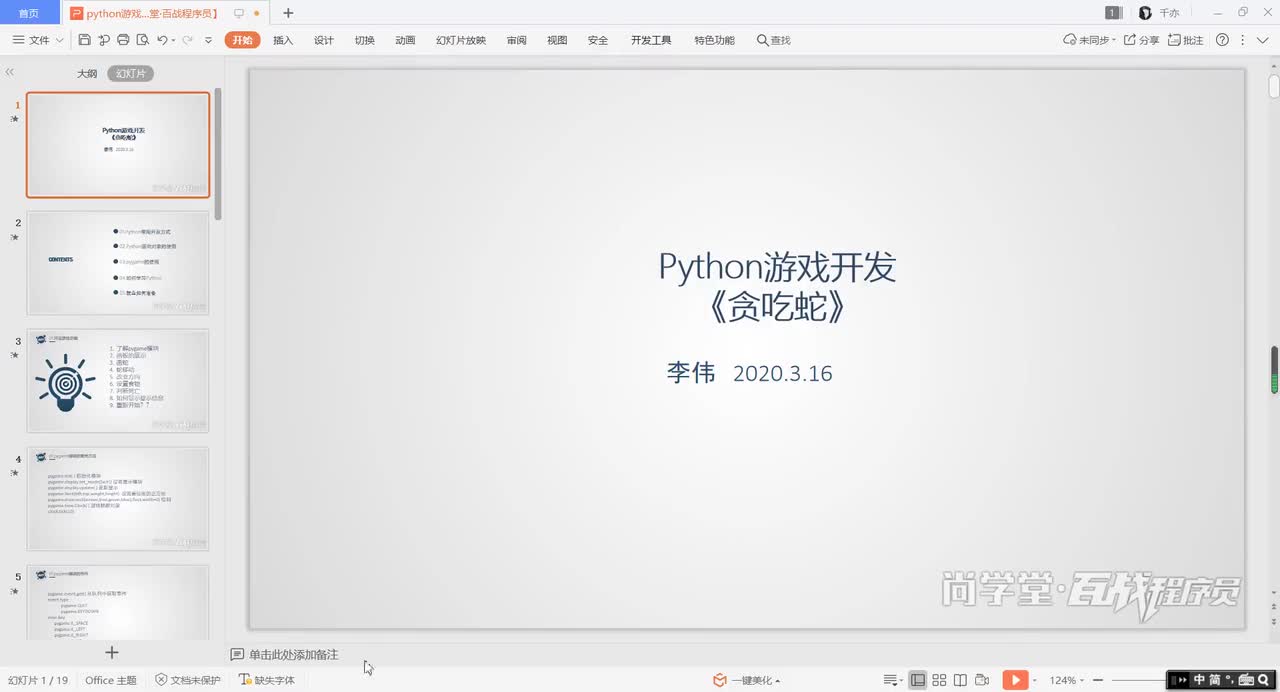The width and height of the screenshot is (1280, 692).
Task: Click the animation star under slide 1 number
Action: coord(14,119)
